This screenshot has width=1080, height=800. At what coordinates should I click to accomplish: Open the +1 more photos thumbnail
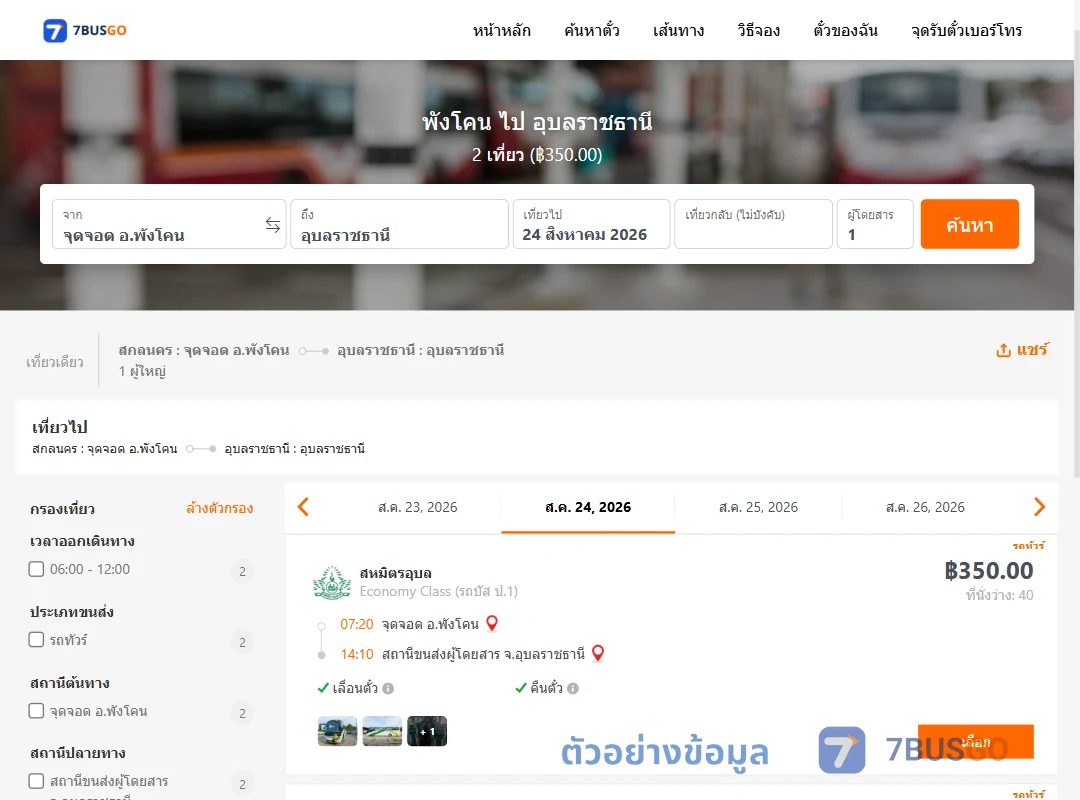(427, 731)
